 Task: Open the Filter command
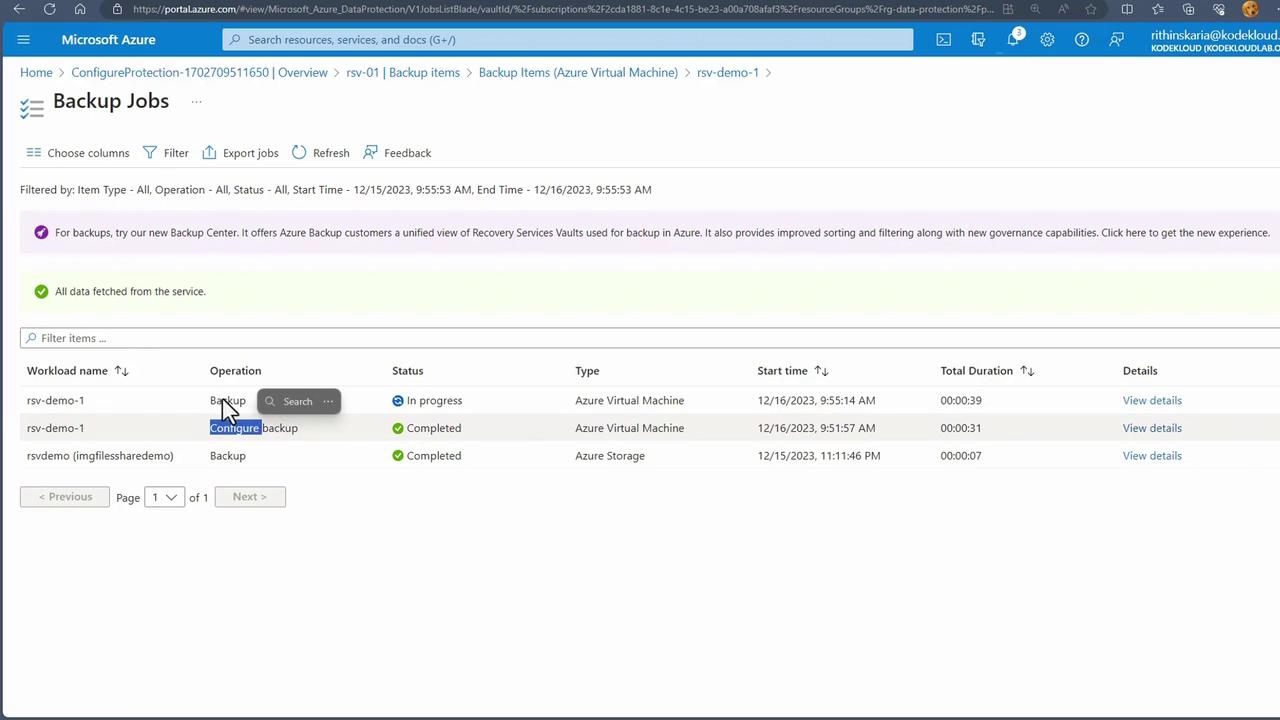(166, 153)
